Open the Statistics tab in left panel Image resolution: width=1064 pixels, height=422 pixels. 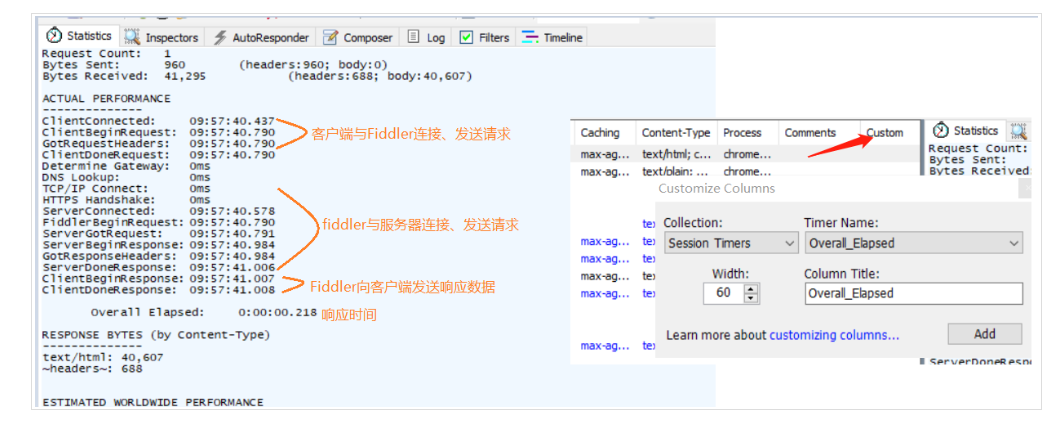[x=79, y=37]
